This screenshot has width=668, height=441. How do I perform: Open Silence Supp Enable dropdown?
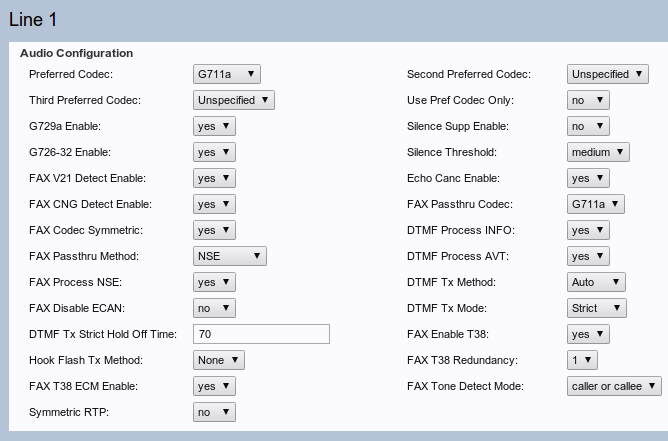[x=587, y=126]
